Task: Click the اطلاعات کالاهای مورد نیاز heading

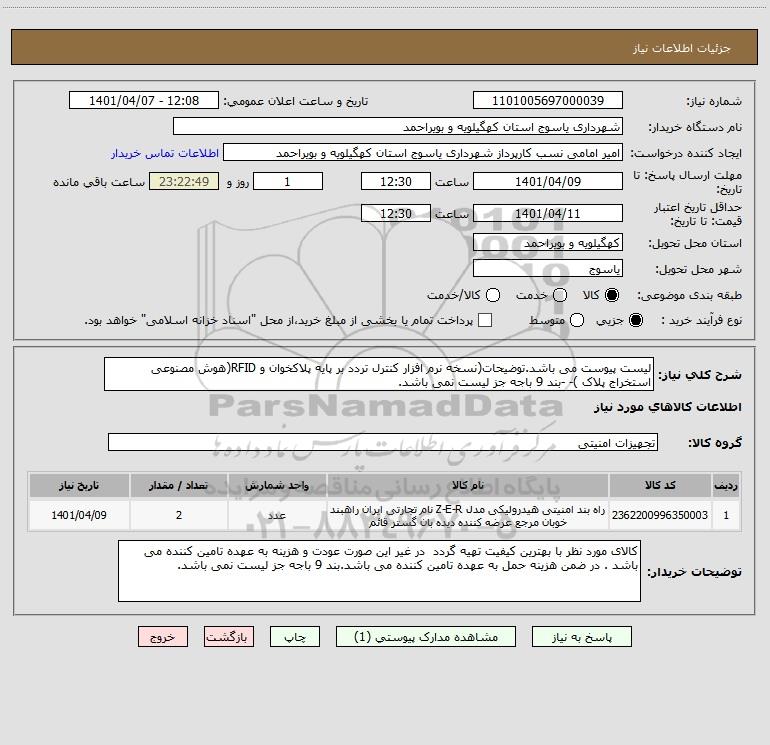Action: 667,407
